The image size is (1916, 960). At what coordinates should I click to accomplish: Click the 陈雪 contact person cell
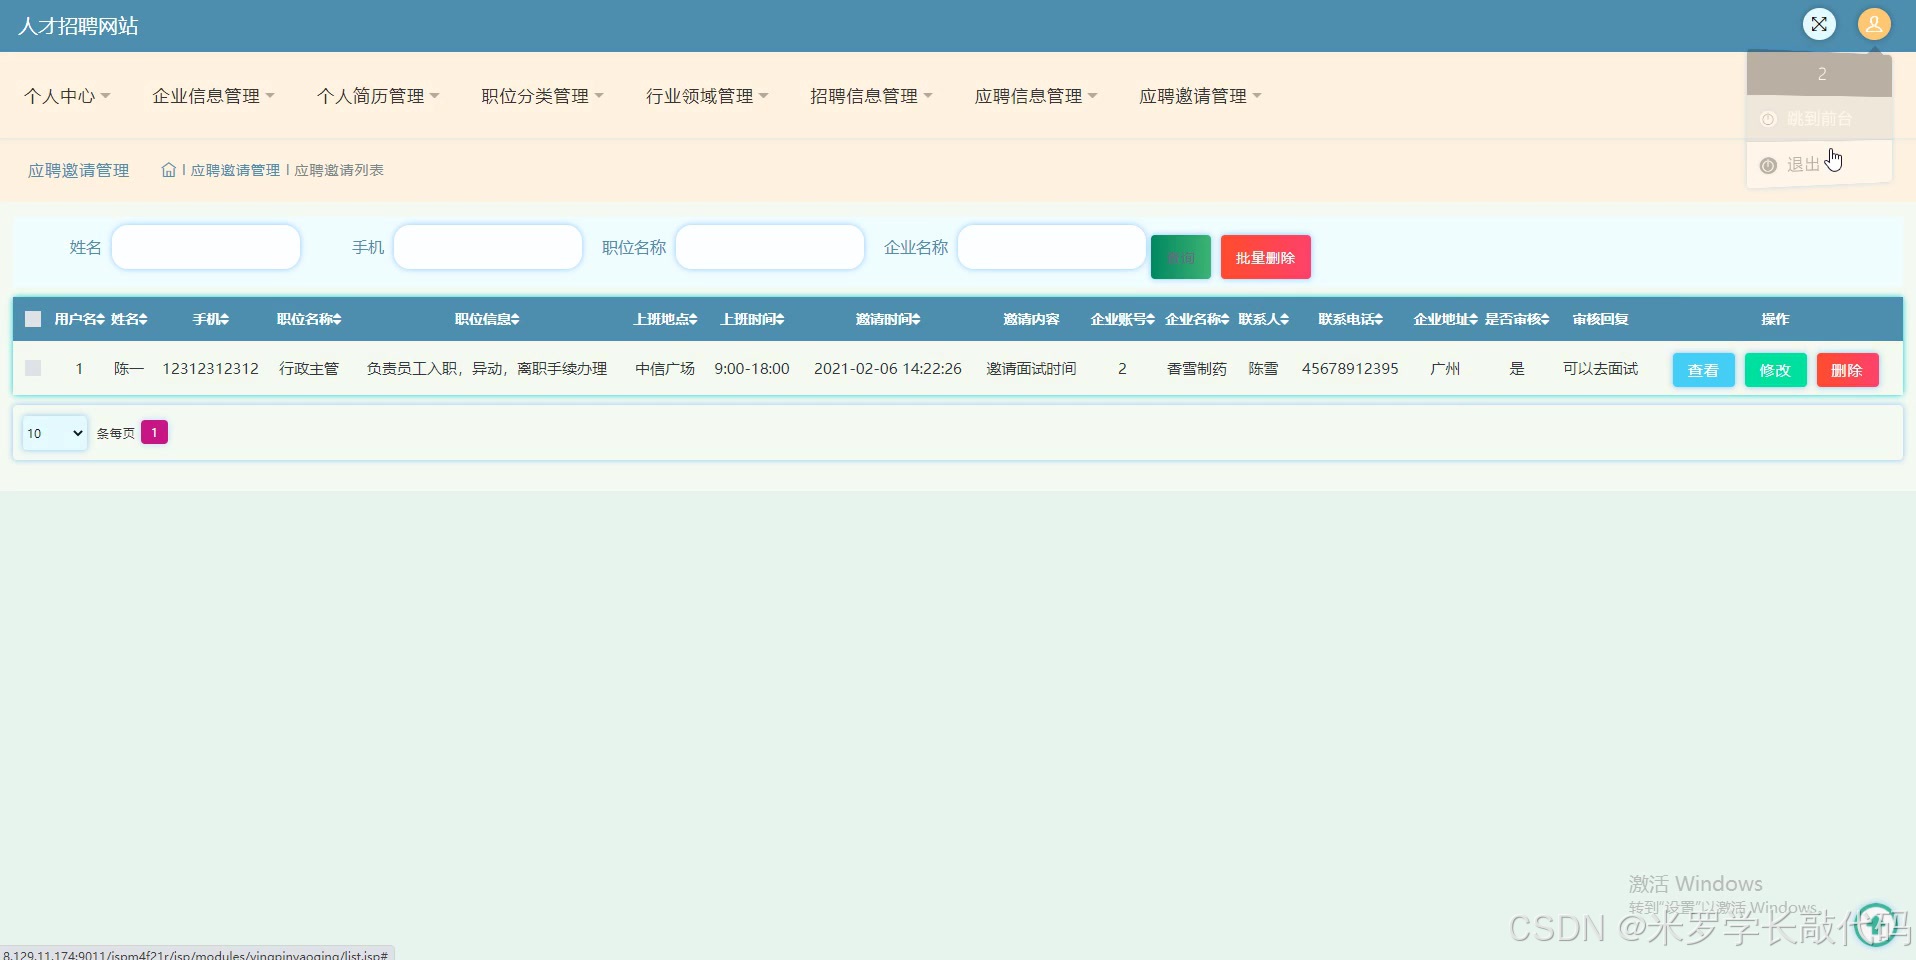[1264, 369]
